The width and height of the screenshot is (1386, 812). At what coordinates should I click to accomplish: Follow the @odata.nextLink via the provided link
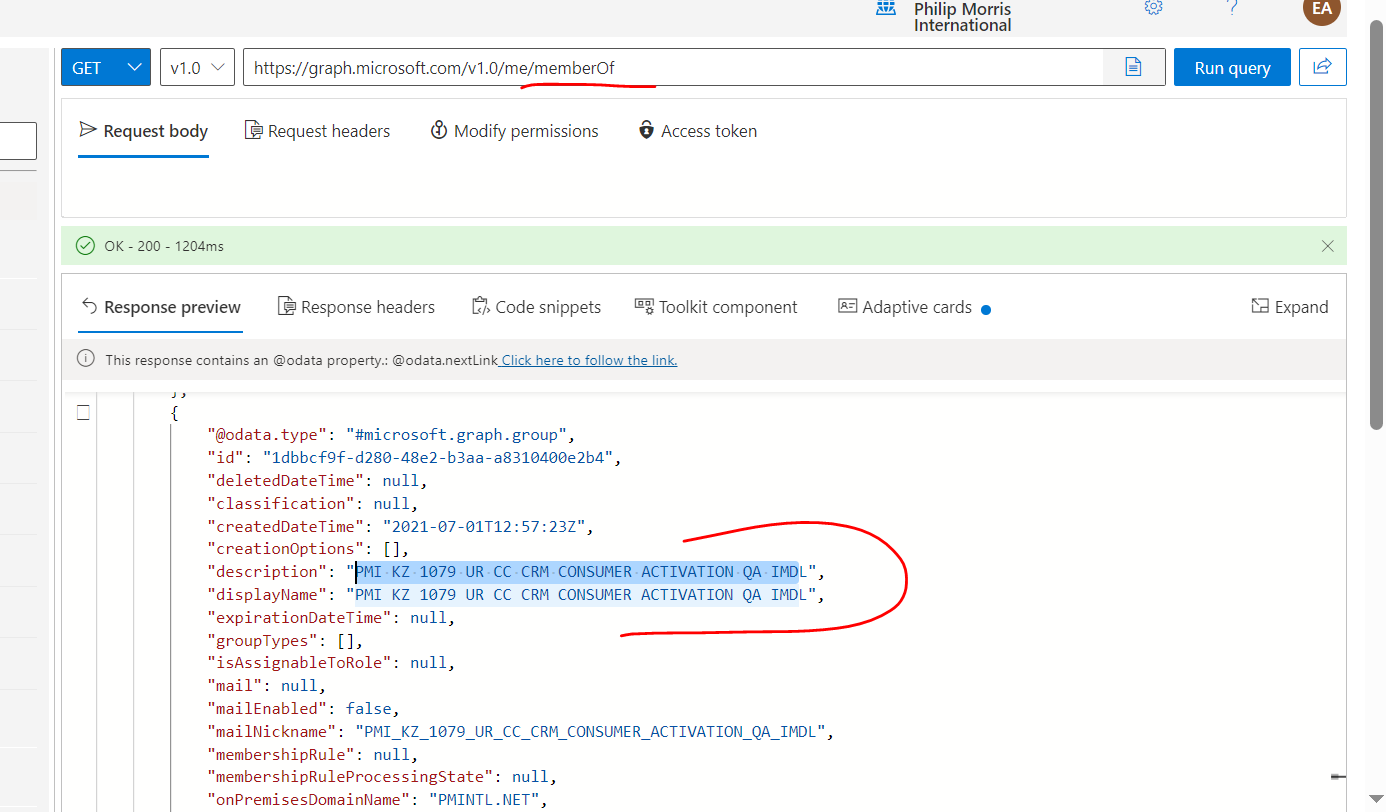(588, 359)
